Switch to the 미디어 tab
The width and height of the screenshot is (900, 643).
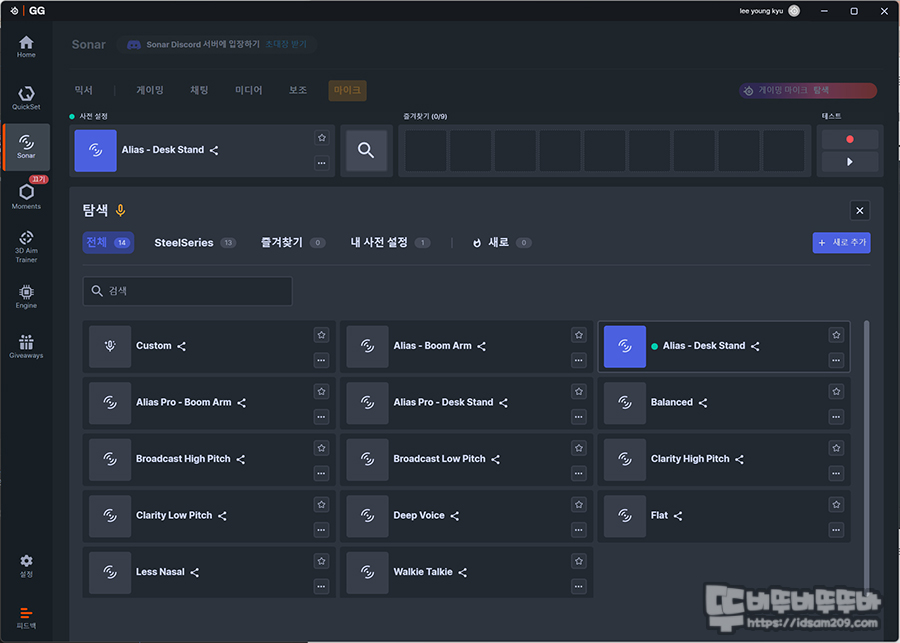[249, 90]
